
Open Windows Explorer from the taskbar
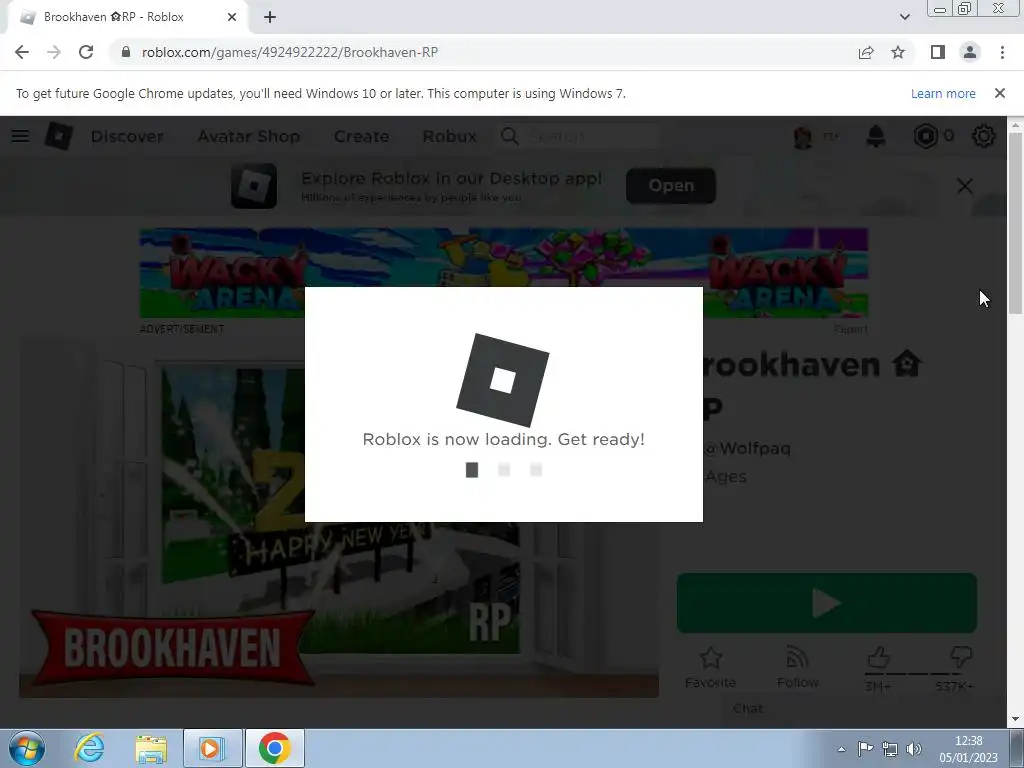(151, 748)
